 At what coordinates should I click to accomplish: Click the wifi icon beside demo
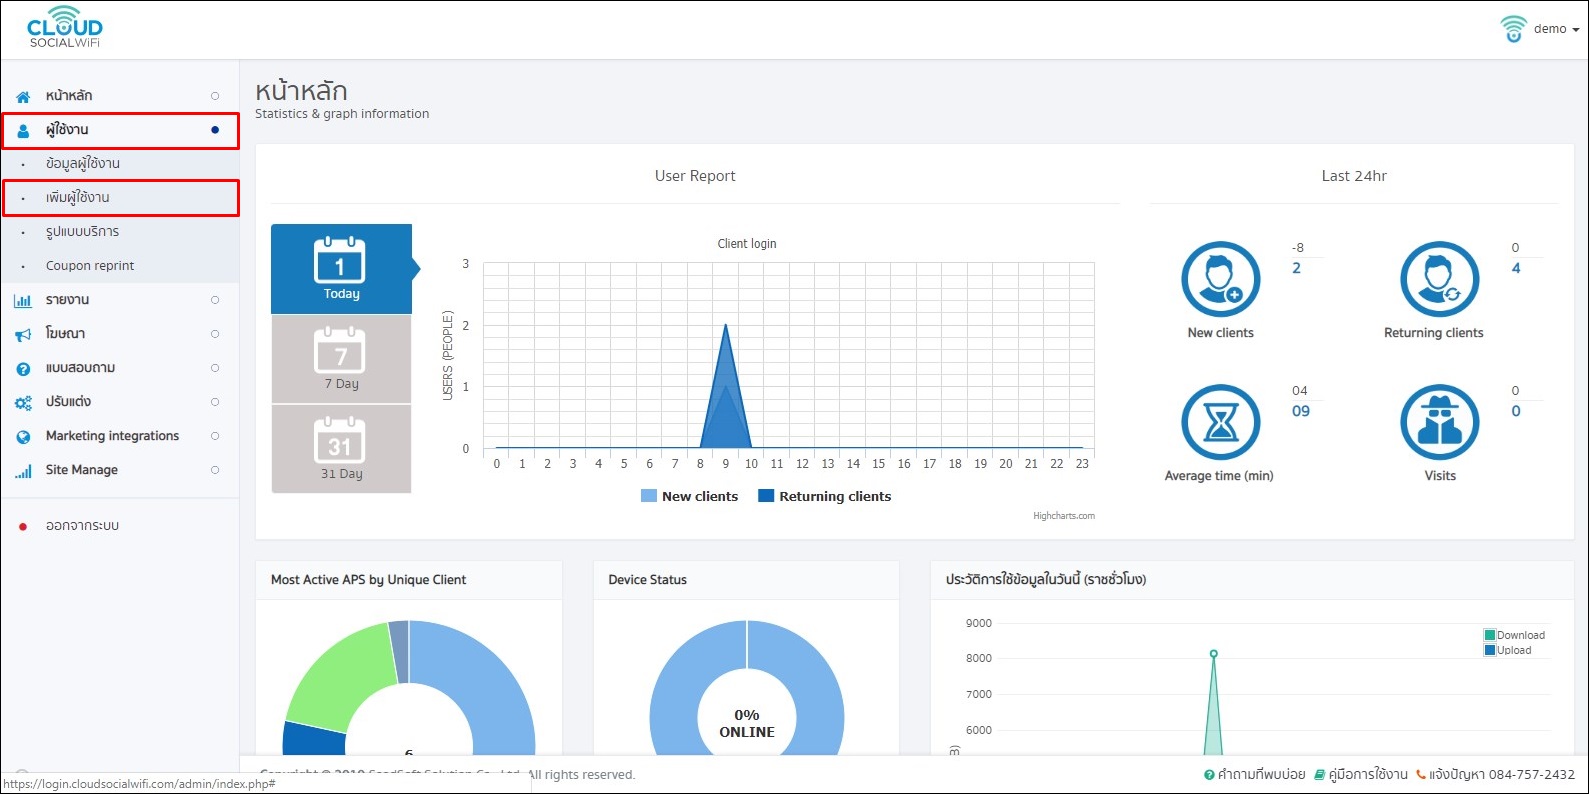(x=1514, y=28)
